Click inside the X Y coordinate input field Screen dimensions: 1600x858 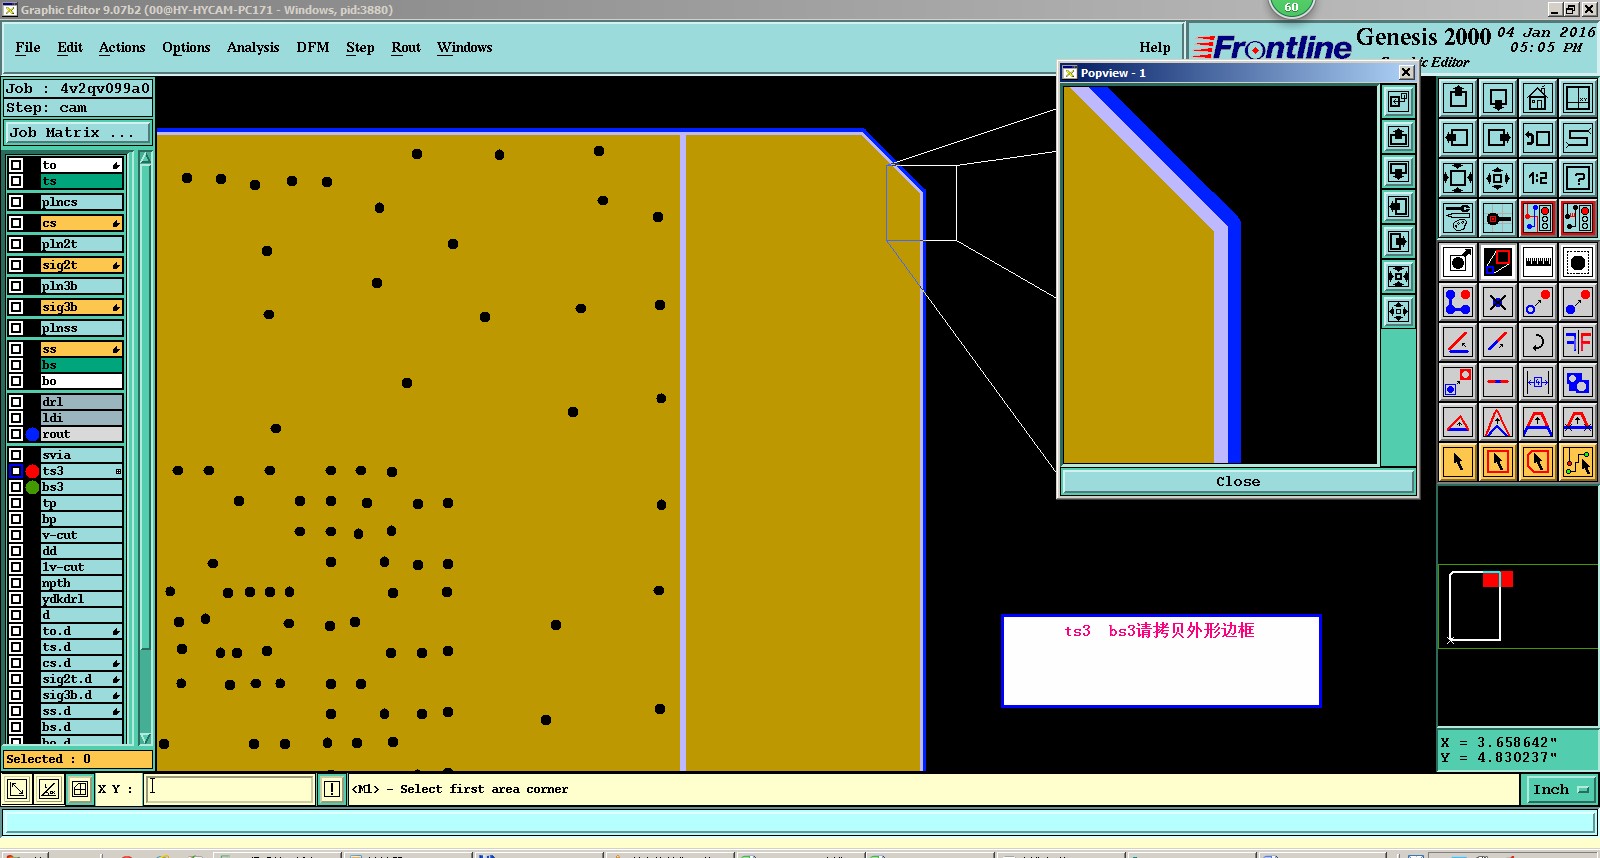(230, 789)
